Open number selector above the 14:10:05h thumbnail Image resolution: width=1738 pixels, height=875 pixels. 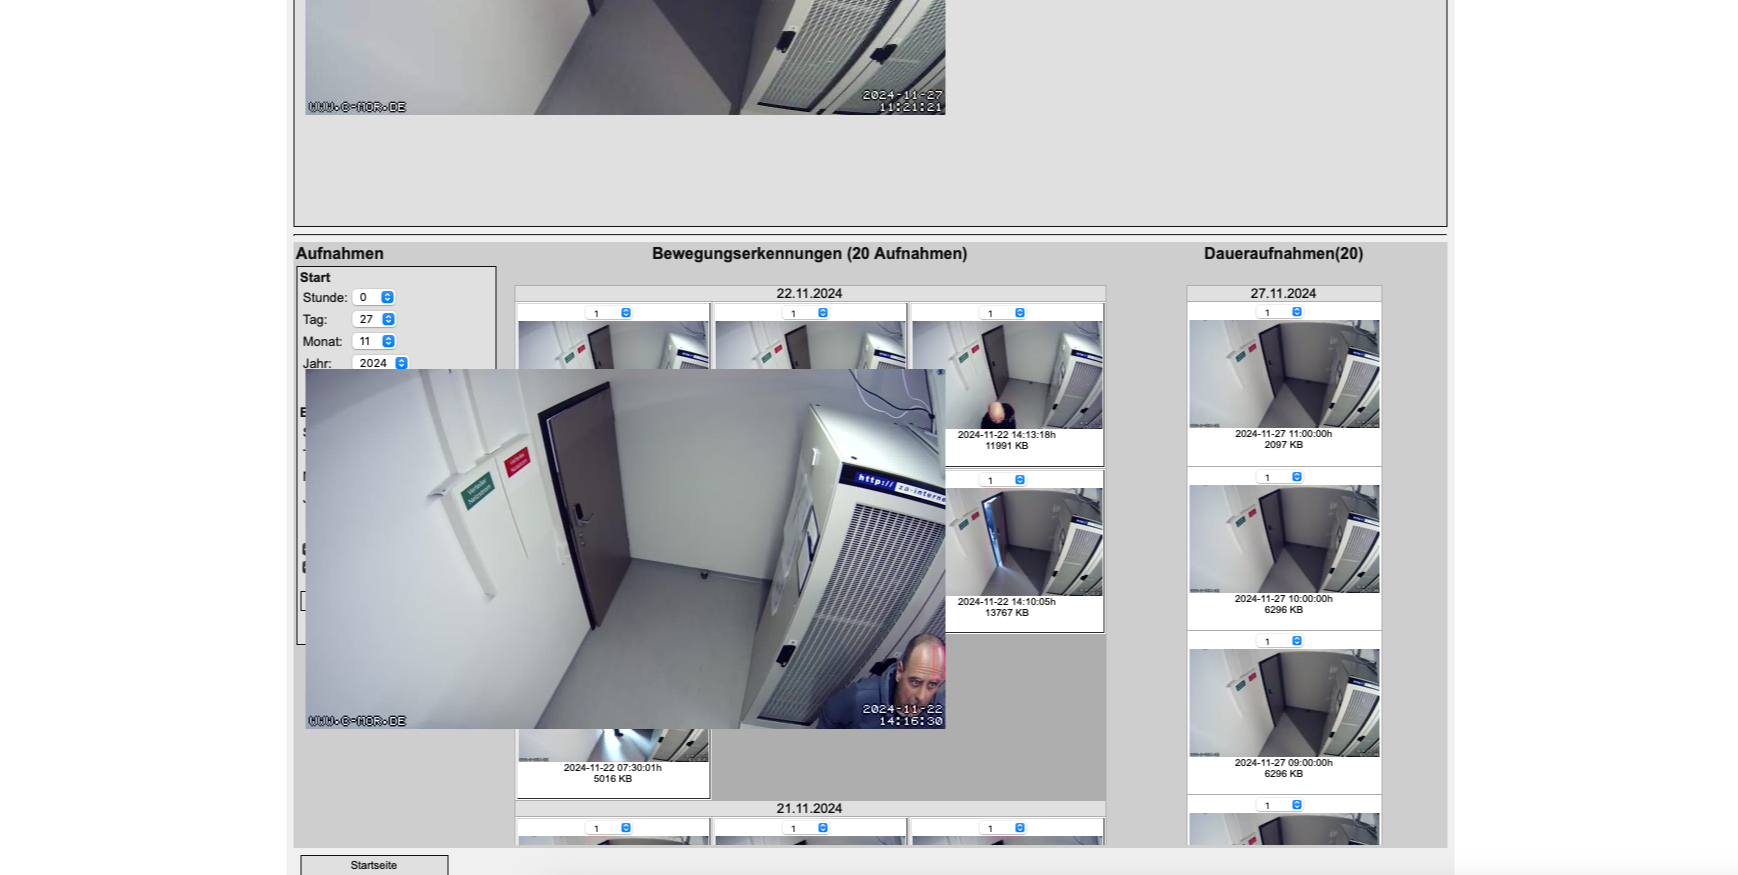pyautogui.click(x=1005, y=480)
